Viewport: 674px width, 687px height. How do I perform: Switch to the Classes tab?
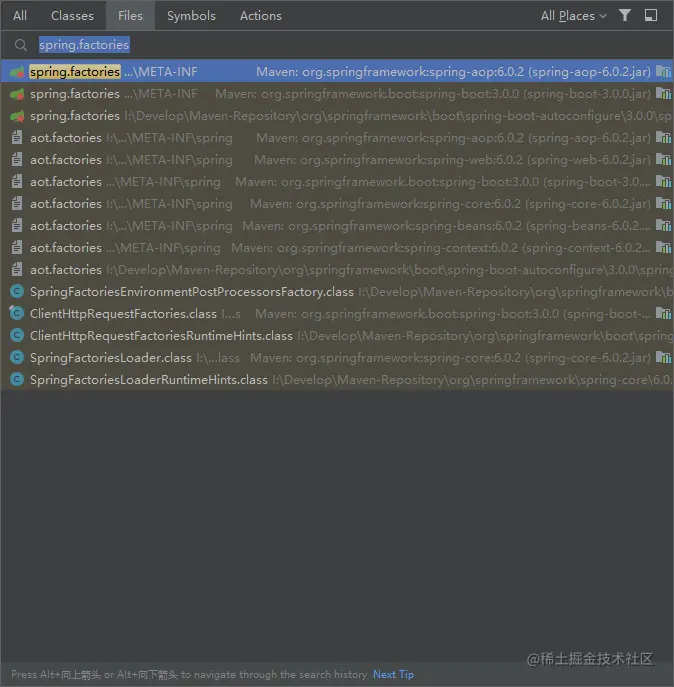(72, 16)
